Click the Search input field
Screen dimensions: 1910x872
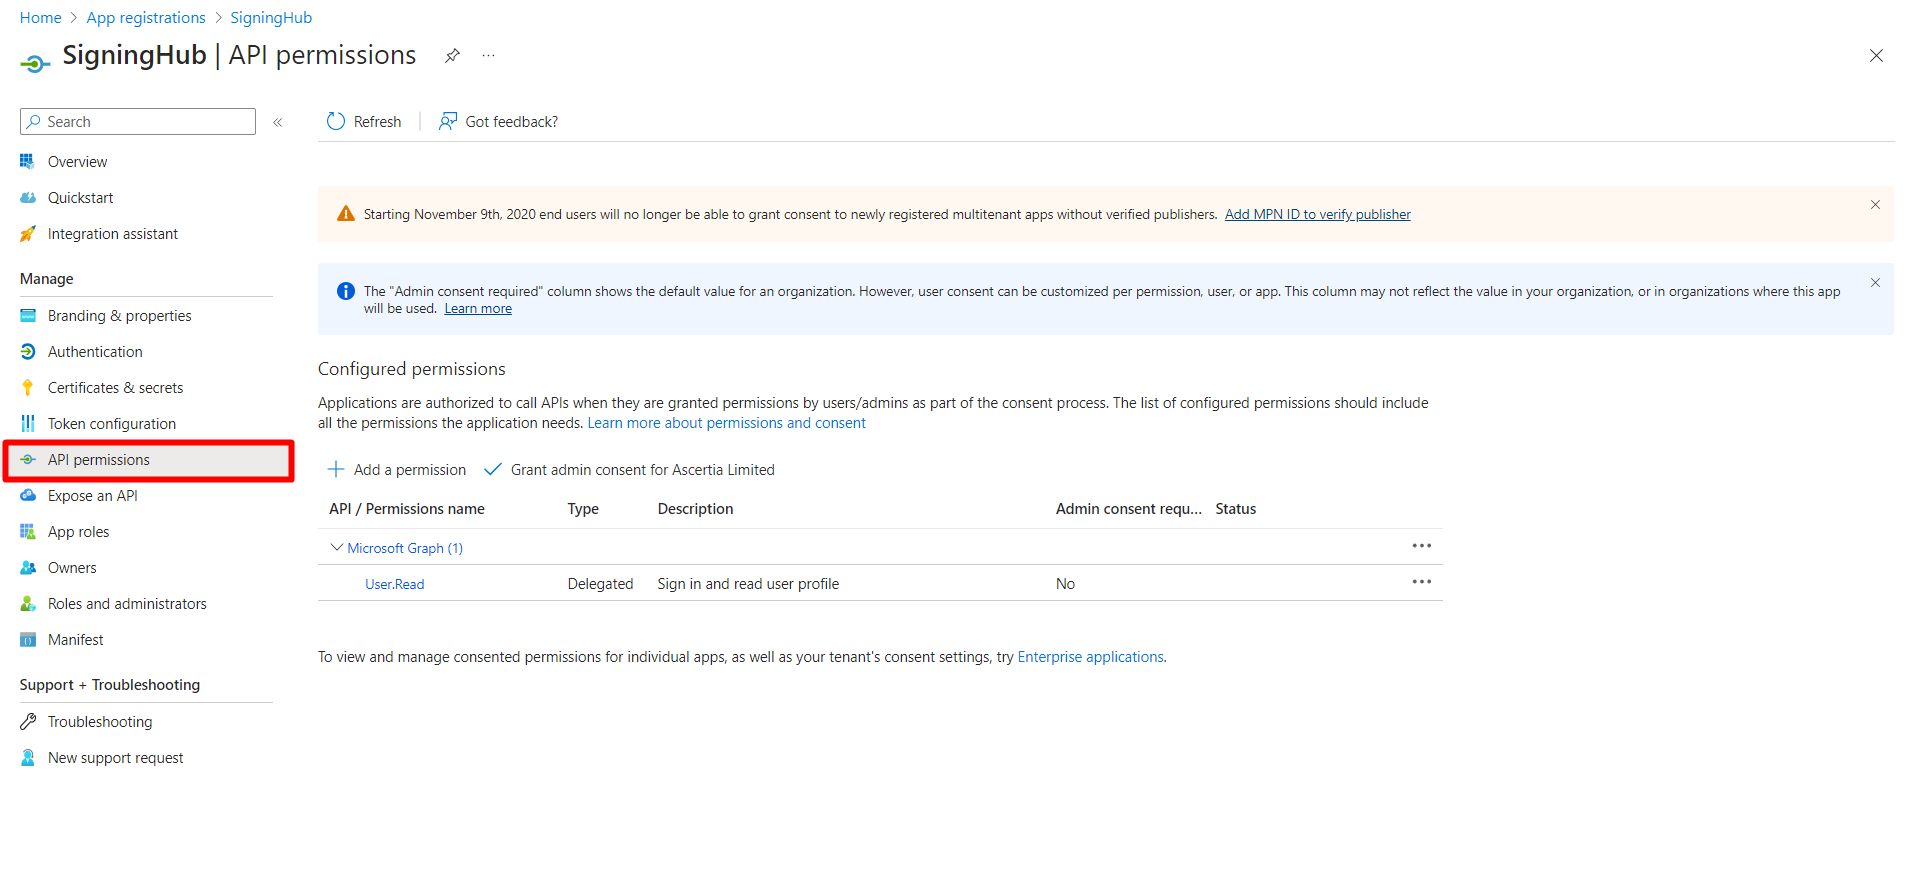138,121
